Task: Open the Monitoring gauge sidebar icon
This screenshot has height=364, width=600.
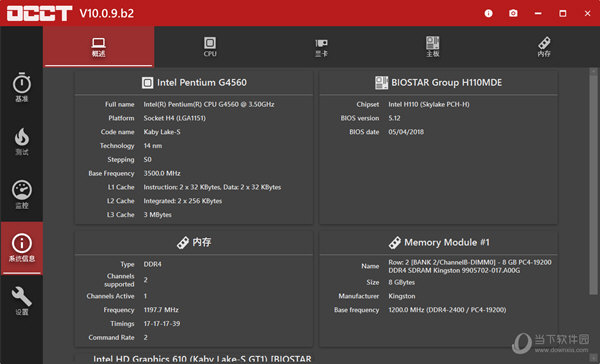Action: [22, 194]
